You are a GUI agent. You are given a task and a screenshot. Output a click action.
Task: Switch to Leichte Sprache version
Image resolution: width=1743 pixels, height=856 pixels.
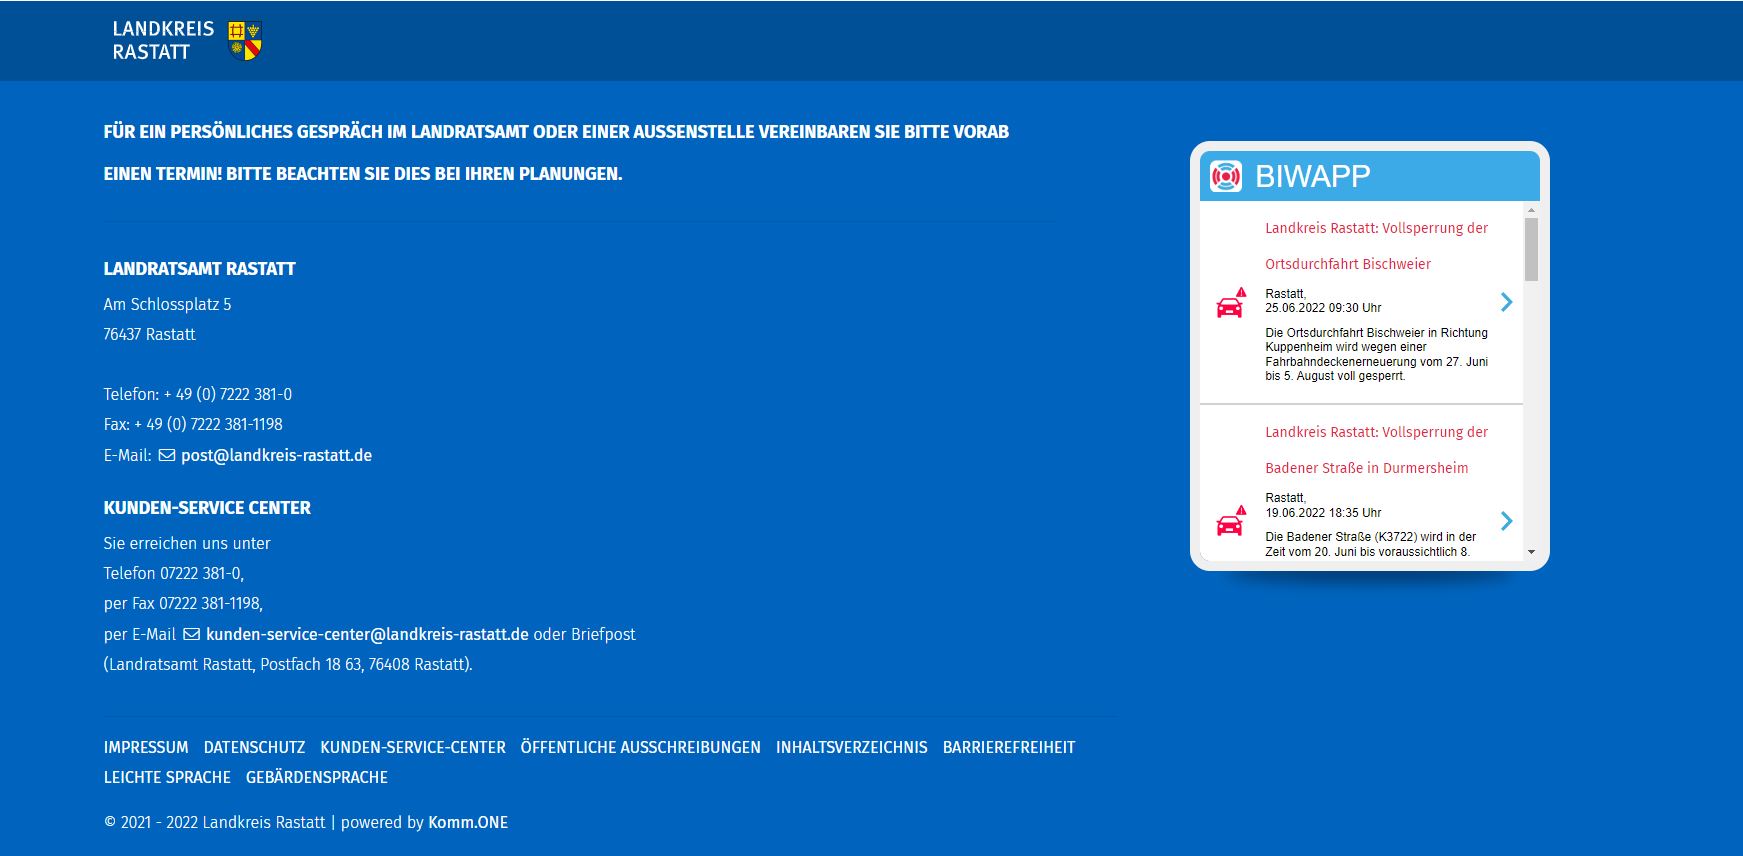coord(167,777)
